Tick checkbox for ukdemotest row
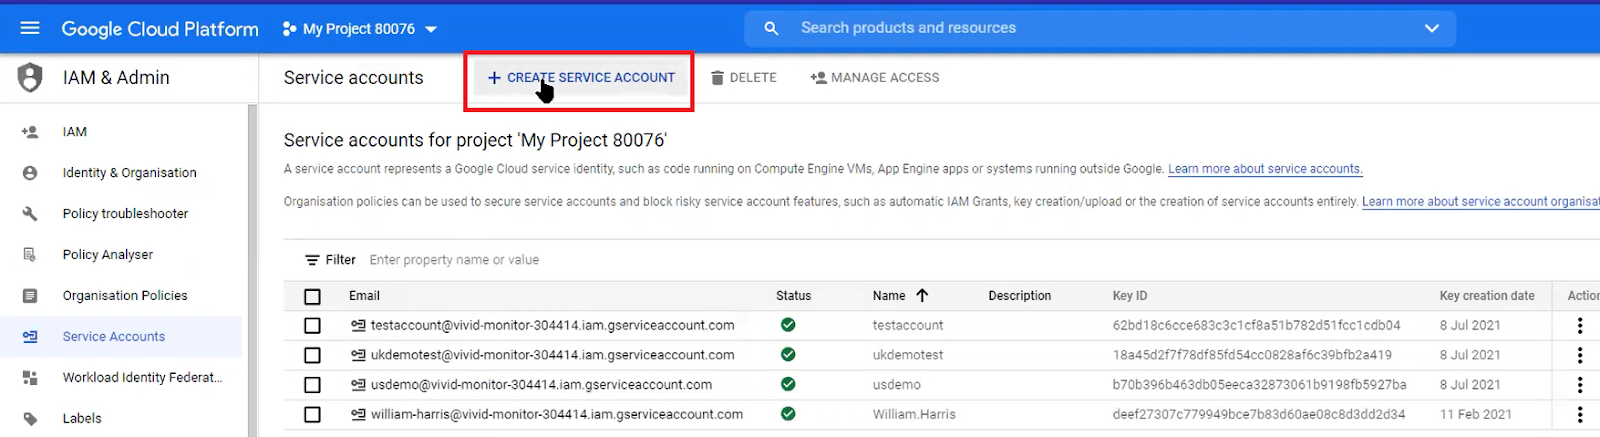The image size is (1600, 437). pos(312,355)
